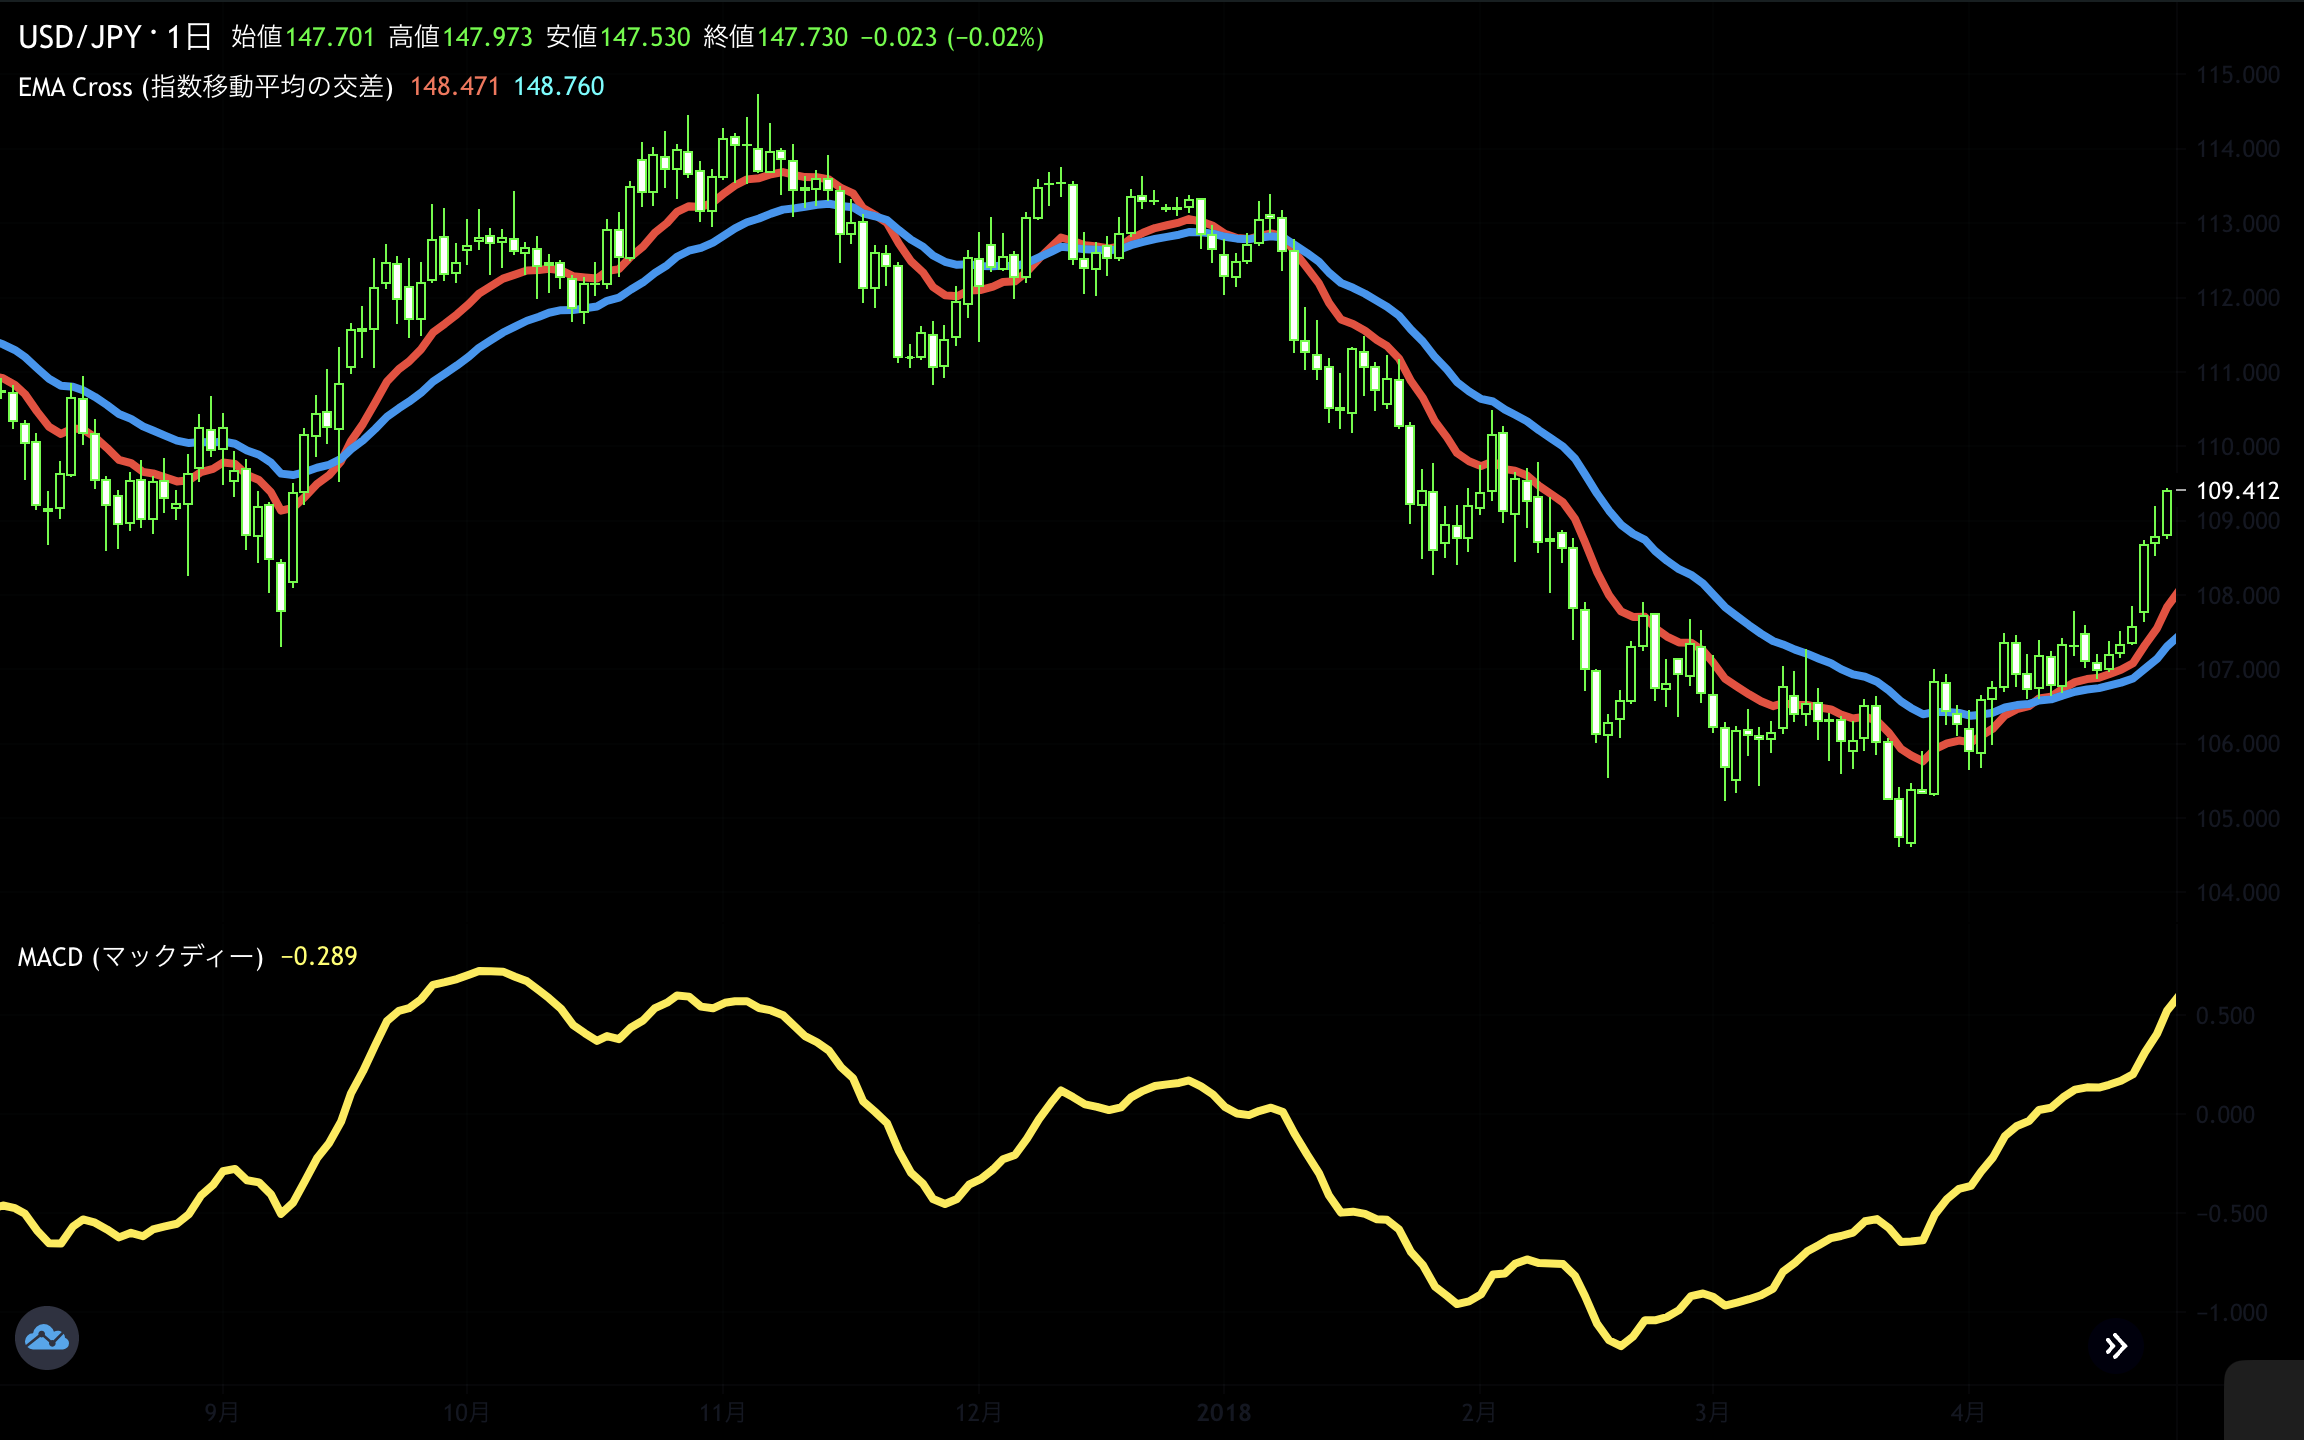Click the 2018 marker on time axis
Viewport: 2304px width, 1440px height.
tap(1224, 1413)
